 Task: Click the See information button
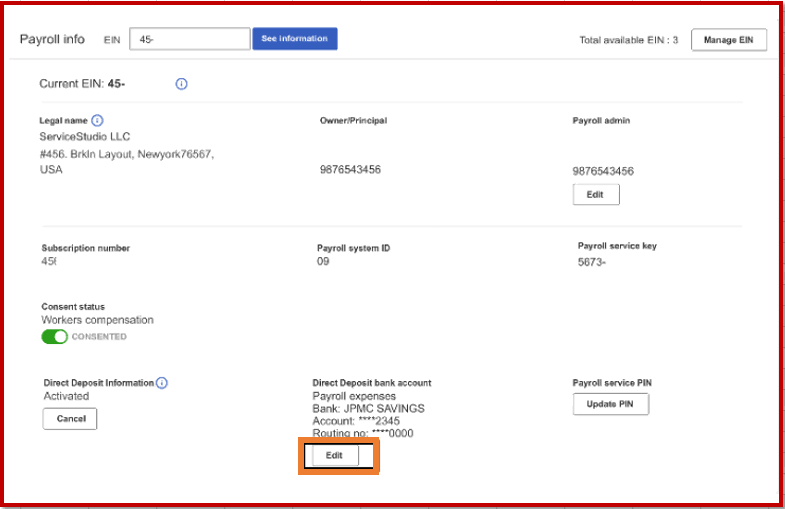coord(295,39)
